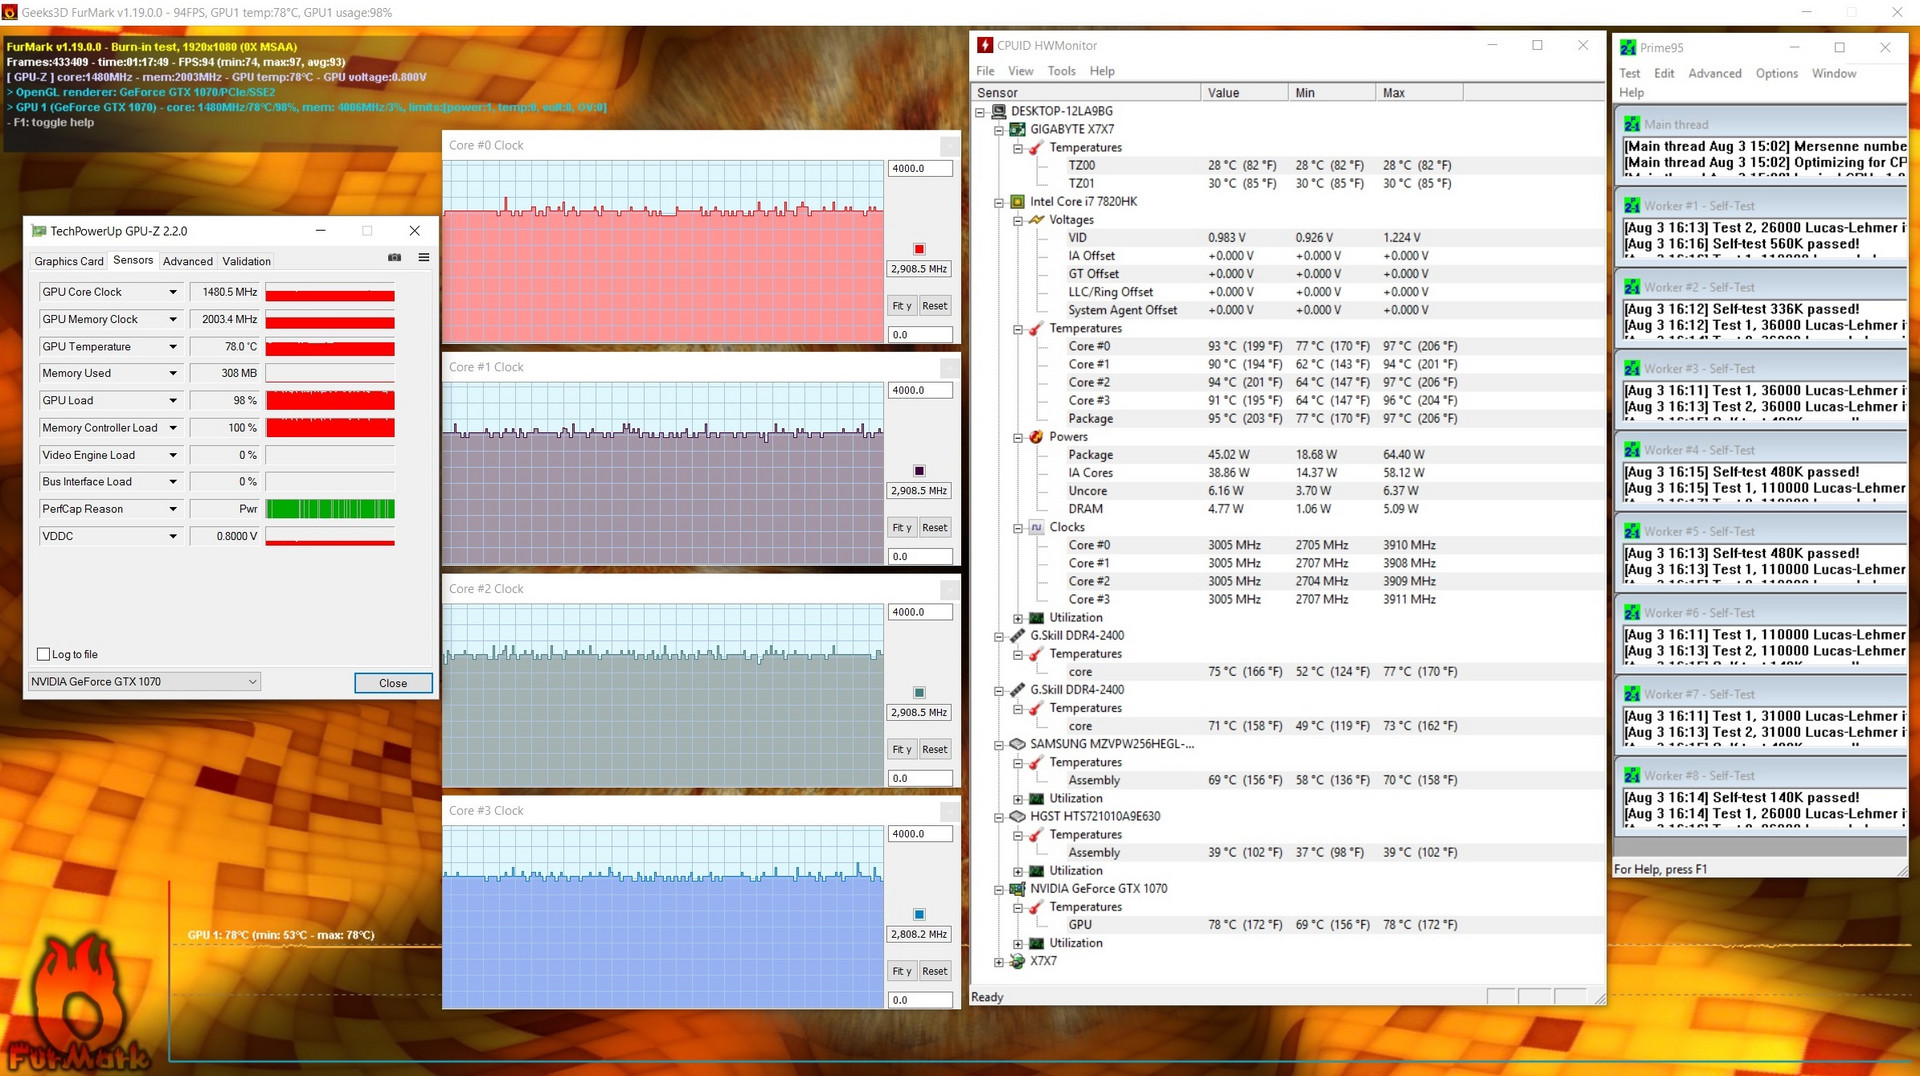
Task: Click the 4000.0 max field in Core #0 Clock
Action: coord(920,169)
